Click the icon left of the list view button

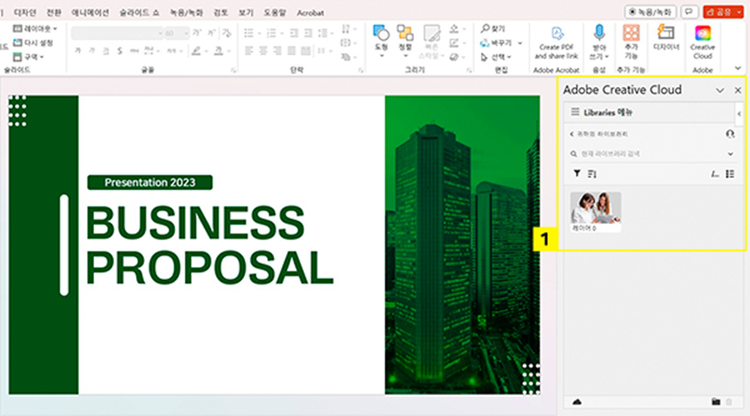tap(715, 174)
